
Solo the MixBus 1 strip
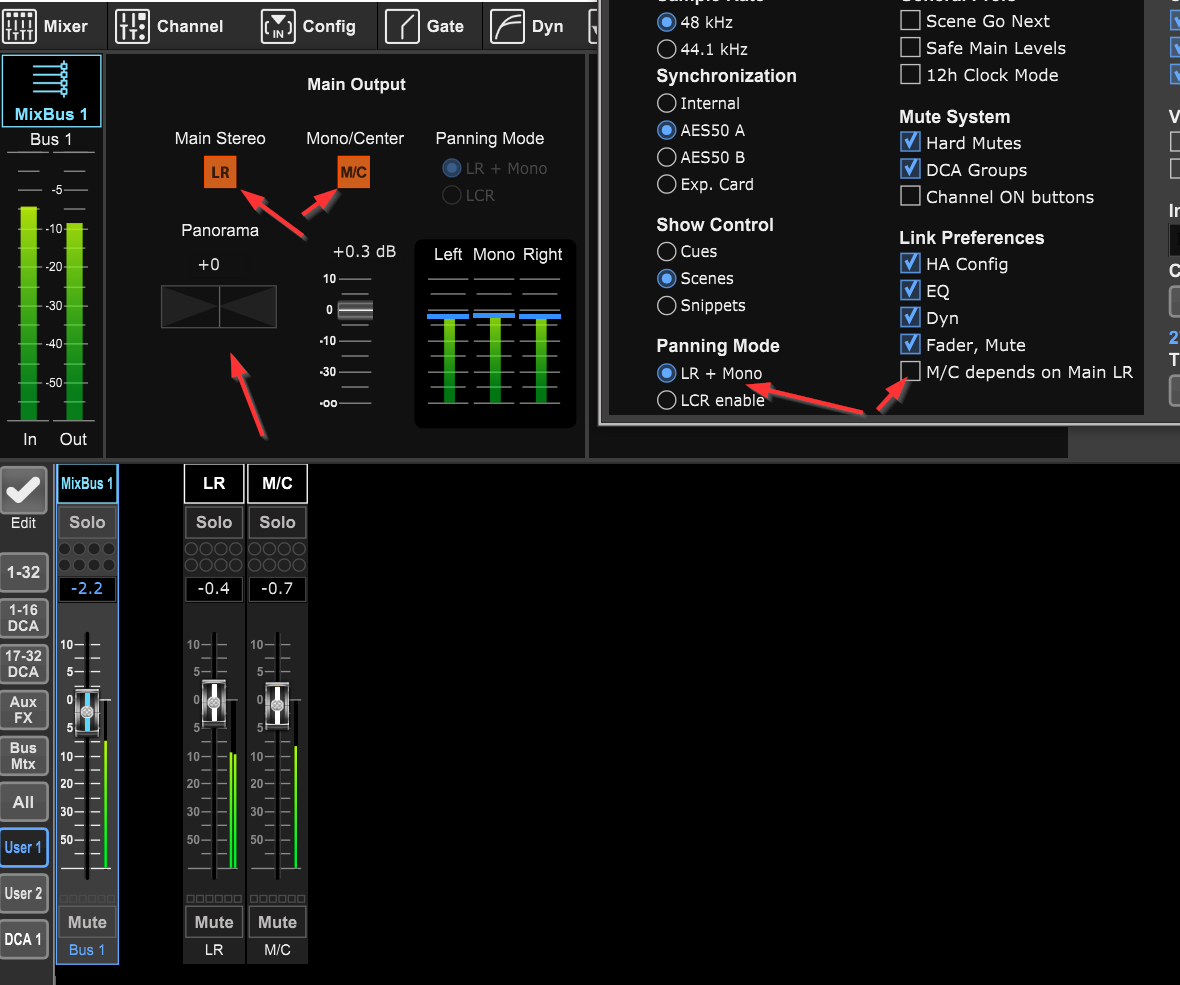point(87,522)
